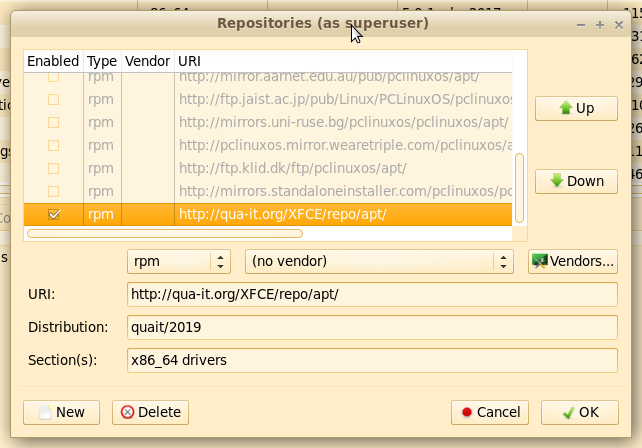The width and height of the screenshot is (642, 448).
Task: Open the Vendors editor
Action: click(x=572, y=262)
